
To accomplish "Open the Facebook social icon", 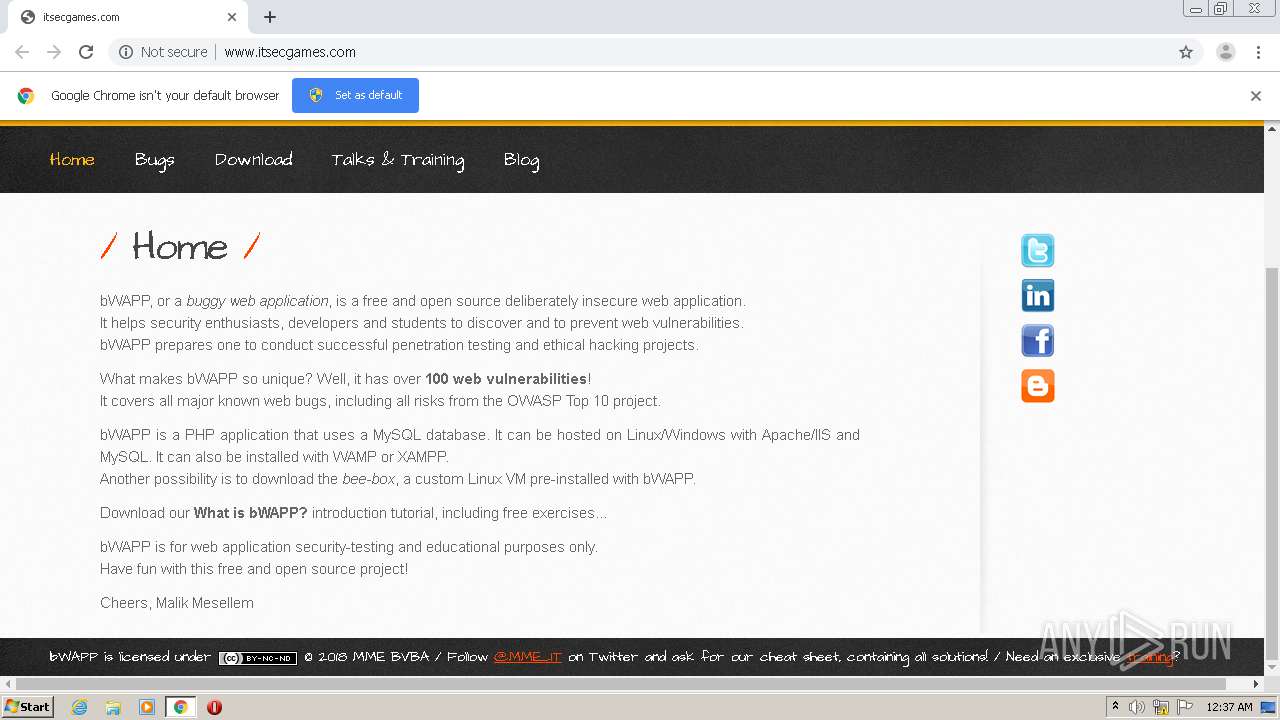I will [1037, 340].
